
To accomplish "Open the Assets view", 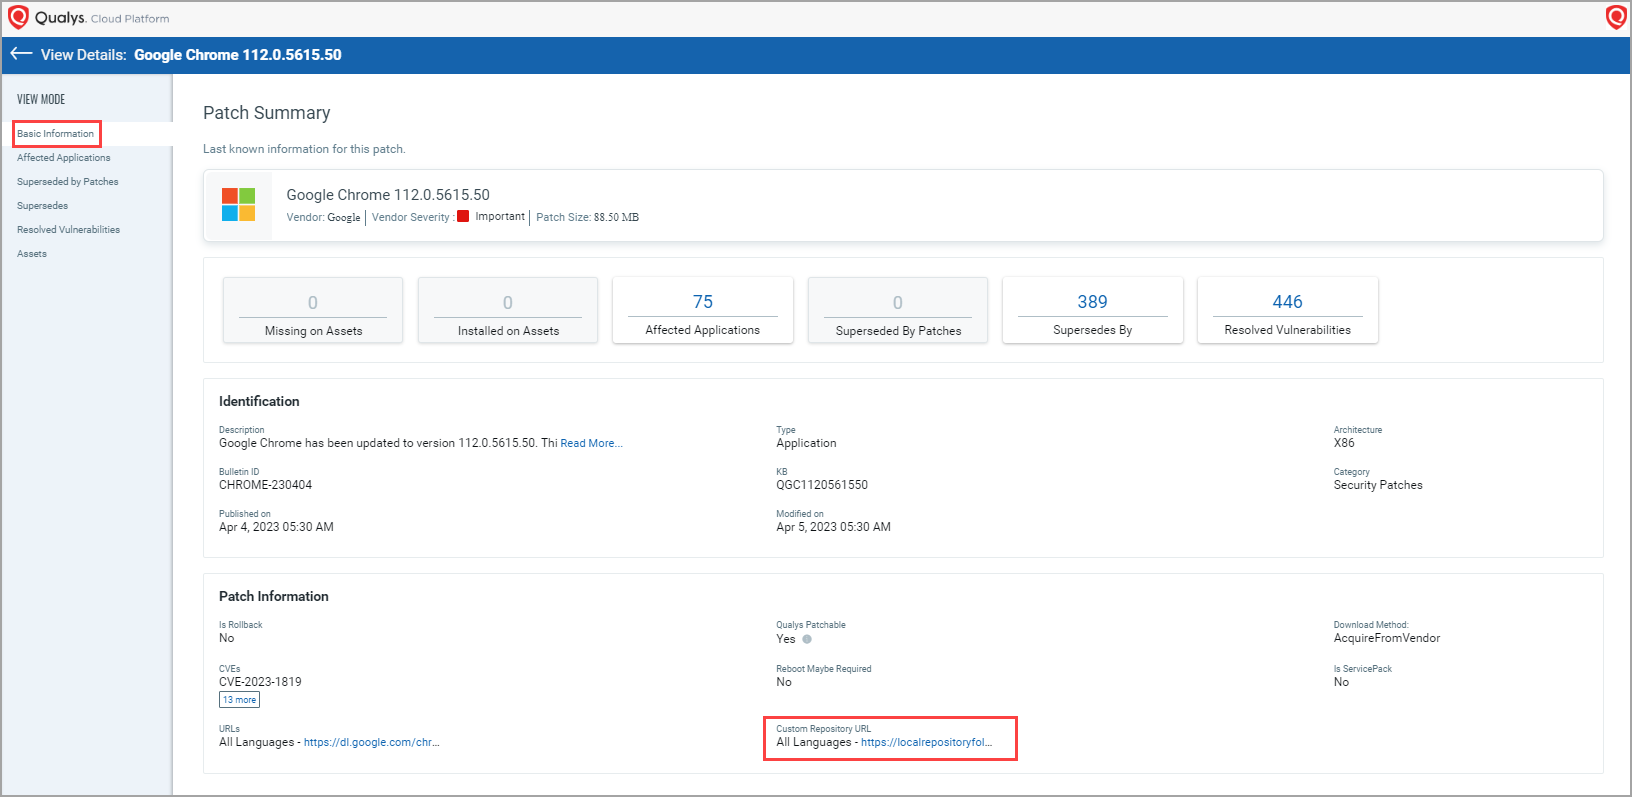I will [x=32, y=254].
